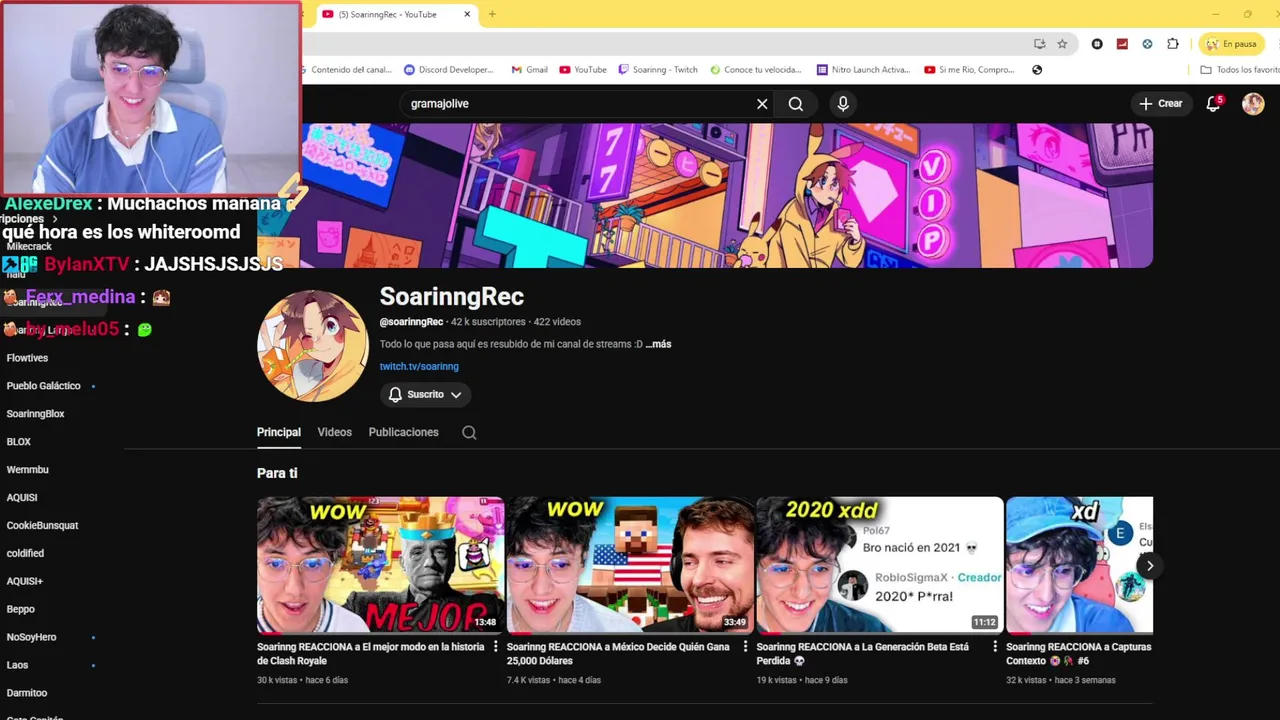1280x720 pixels.
Task: Click the dark round extension icon
Action: [1097, 44]
